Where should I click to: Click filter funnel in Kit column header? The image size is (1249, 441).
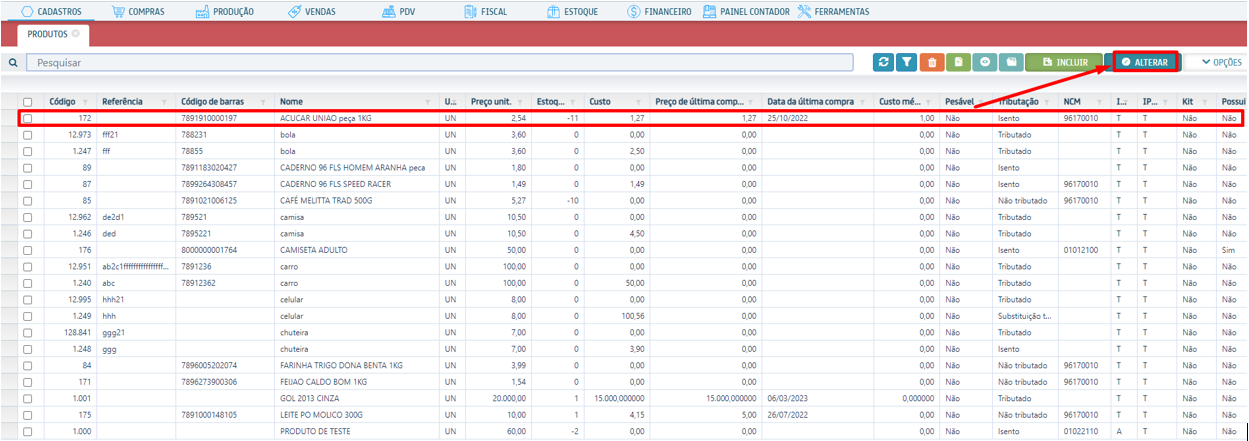click(x=1207, y=102)
